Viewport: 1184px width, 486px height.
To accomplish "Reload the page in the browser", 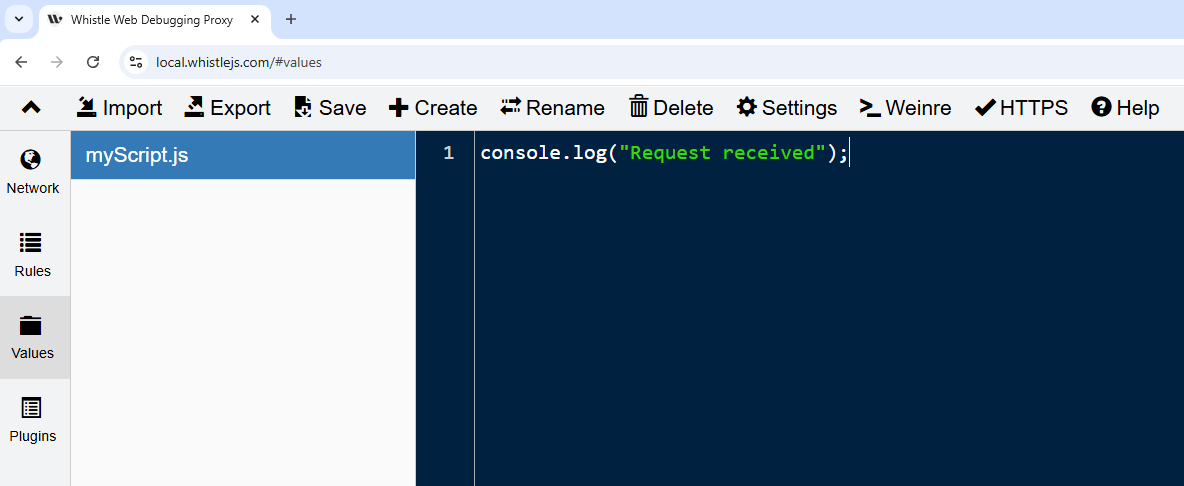I will (x=93, y=62).
